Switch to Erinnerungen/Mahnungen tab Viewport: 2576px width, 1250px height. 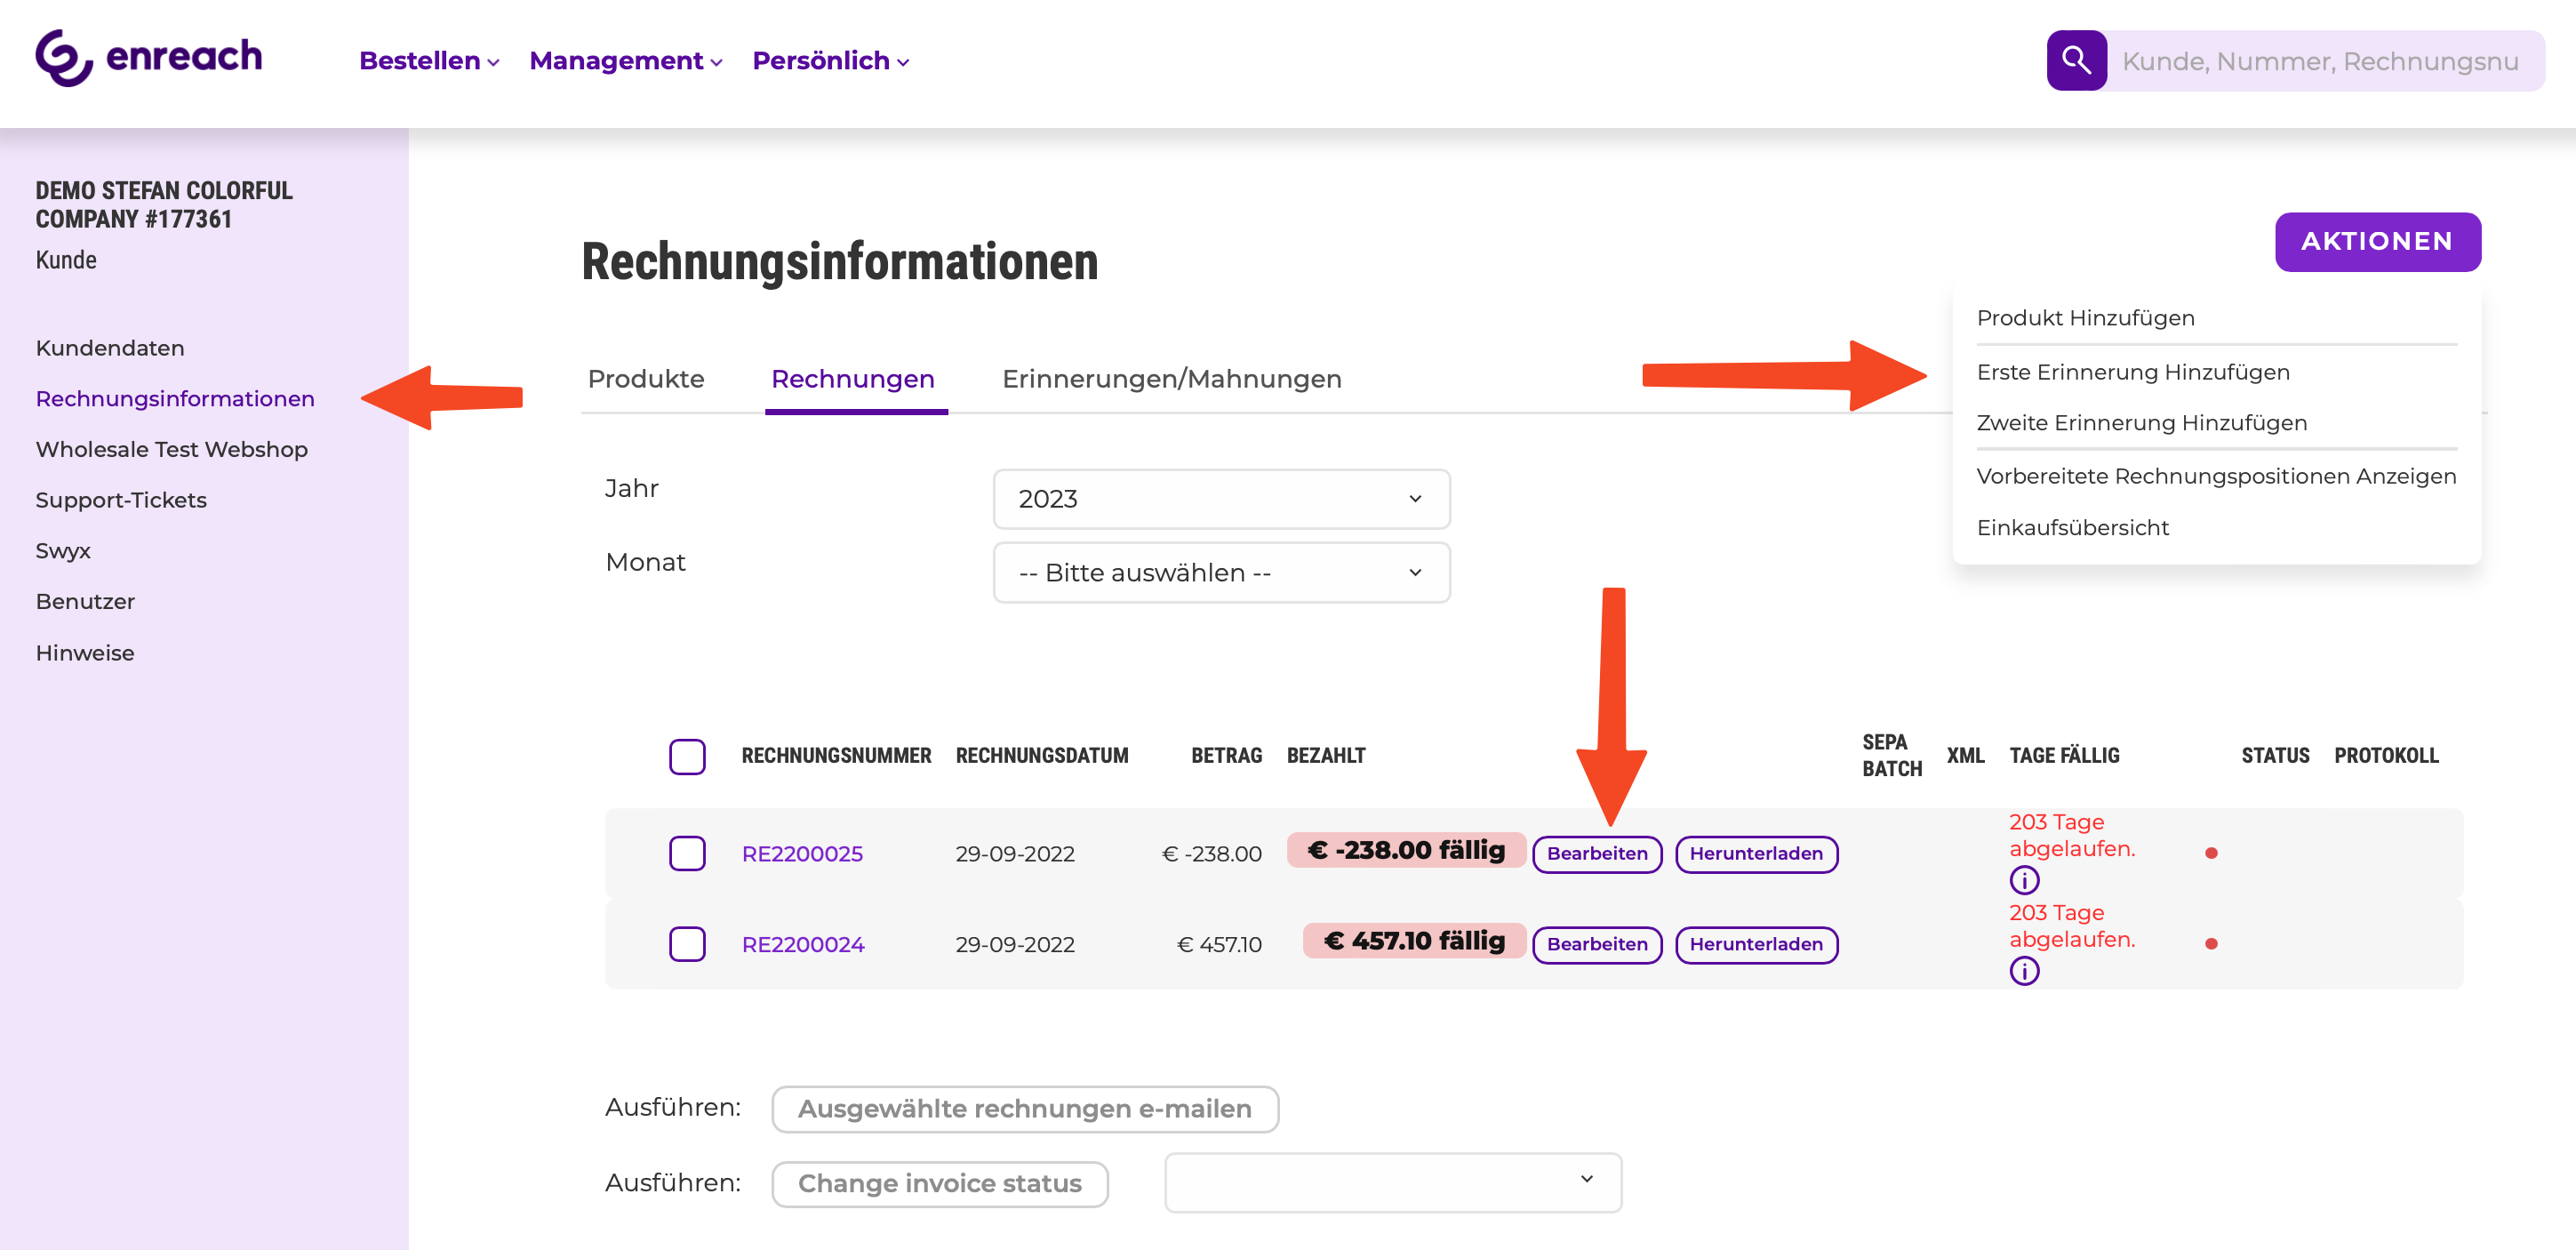pyautogui.click(x=1171, y=379)
